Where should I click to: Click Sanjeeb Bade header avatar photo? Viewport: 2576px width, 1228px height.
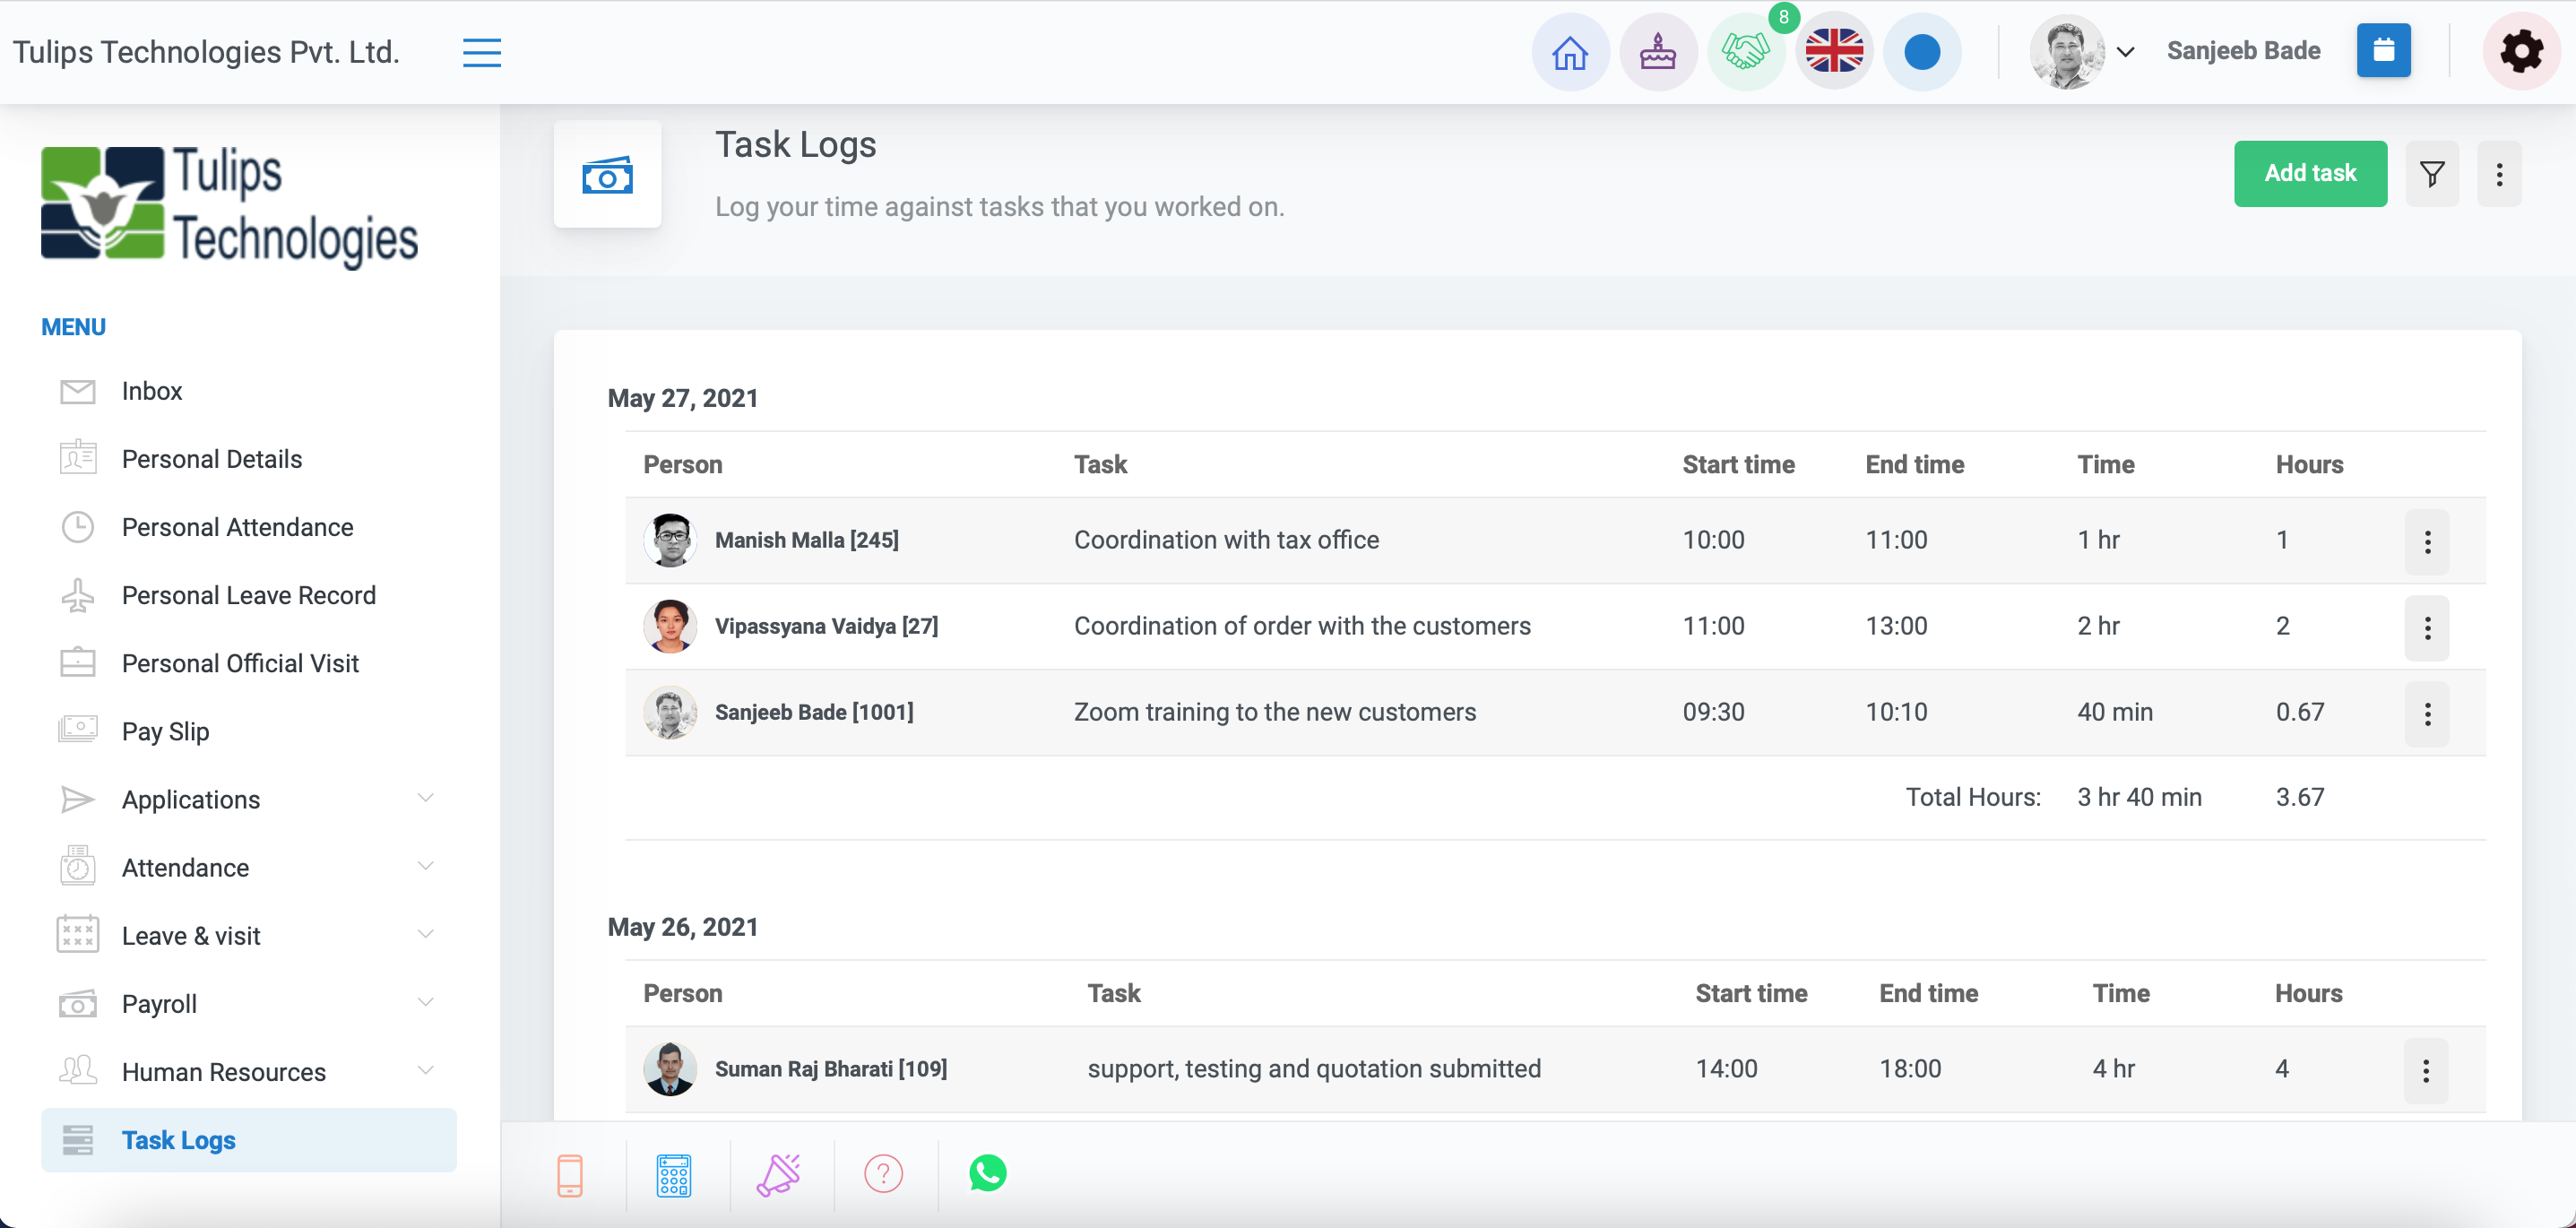click(x=2066, y=52)
